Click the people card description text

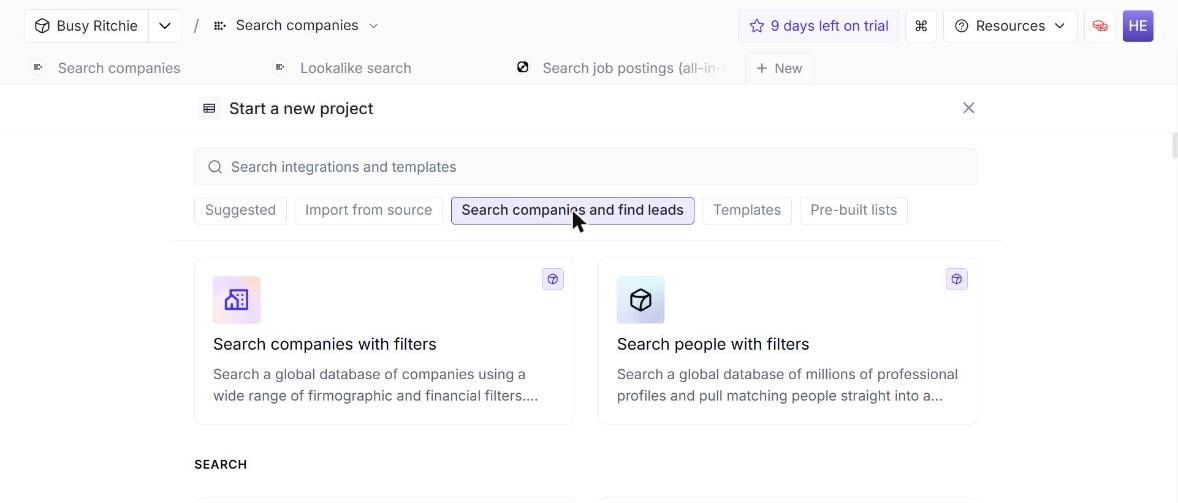tap(787, 385)
